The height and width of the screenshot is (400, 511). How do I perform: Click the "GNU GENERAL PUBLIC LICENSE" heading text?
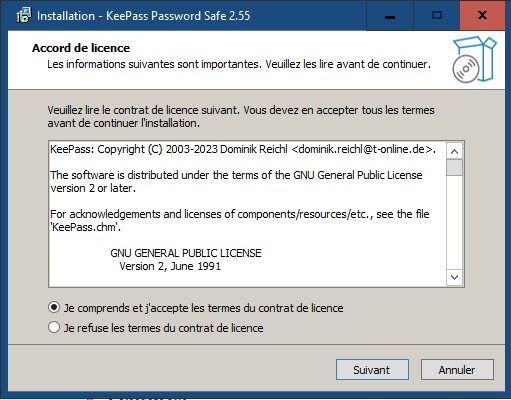pyautogui.click(x=186, y=253)
